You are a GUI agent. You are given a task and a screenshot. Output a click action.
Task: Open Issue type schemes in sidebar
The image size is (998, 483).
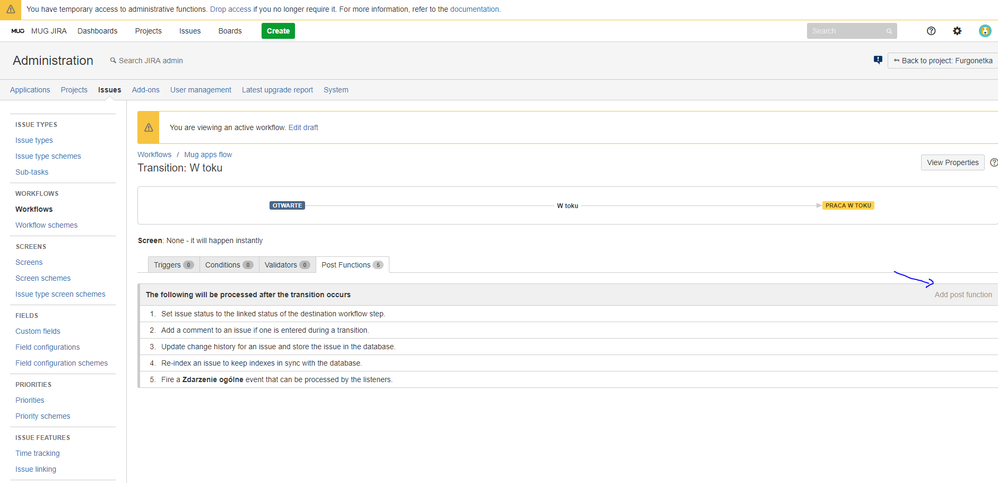click(x=48, y=156)
